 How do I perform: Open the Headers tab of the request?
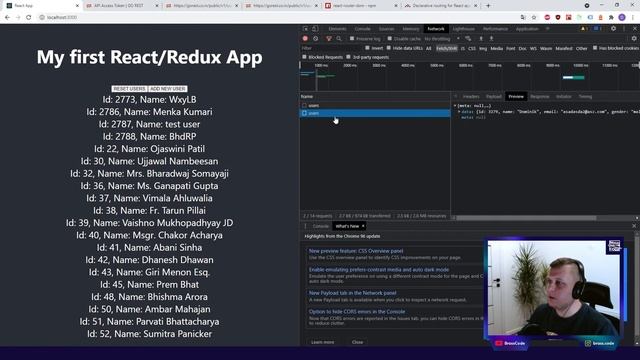pos(471,96)
